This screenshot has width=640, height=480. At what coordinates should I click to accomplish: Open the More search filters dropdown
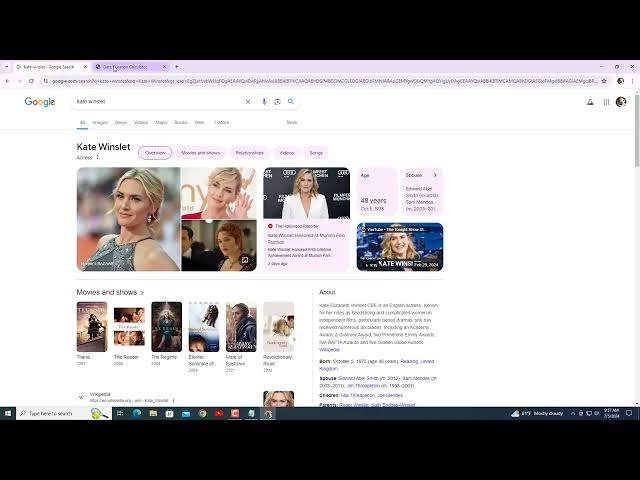click(x=222, y=122)
